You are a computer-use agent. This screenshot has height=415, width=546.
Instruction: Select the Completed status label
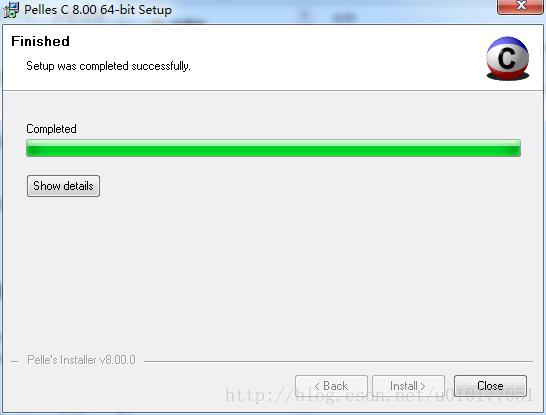[52, 129]
